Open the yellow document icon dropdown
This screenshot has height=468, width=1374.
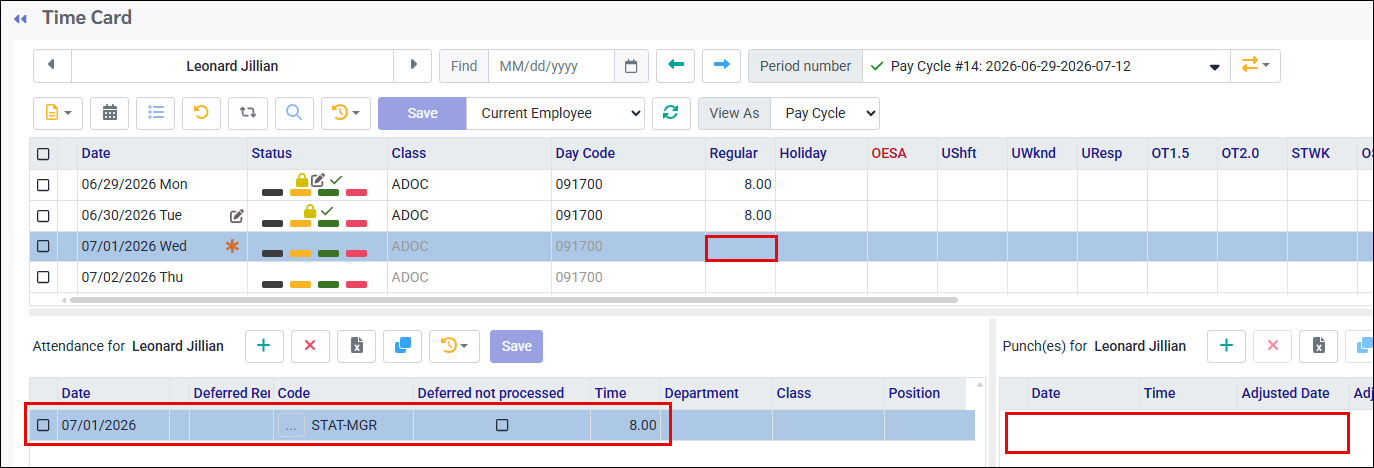pyautogui.click(x=57, y=113)
